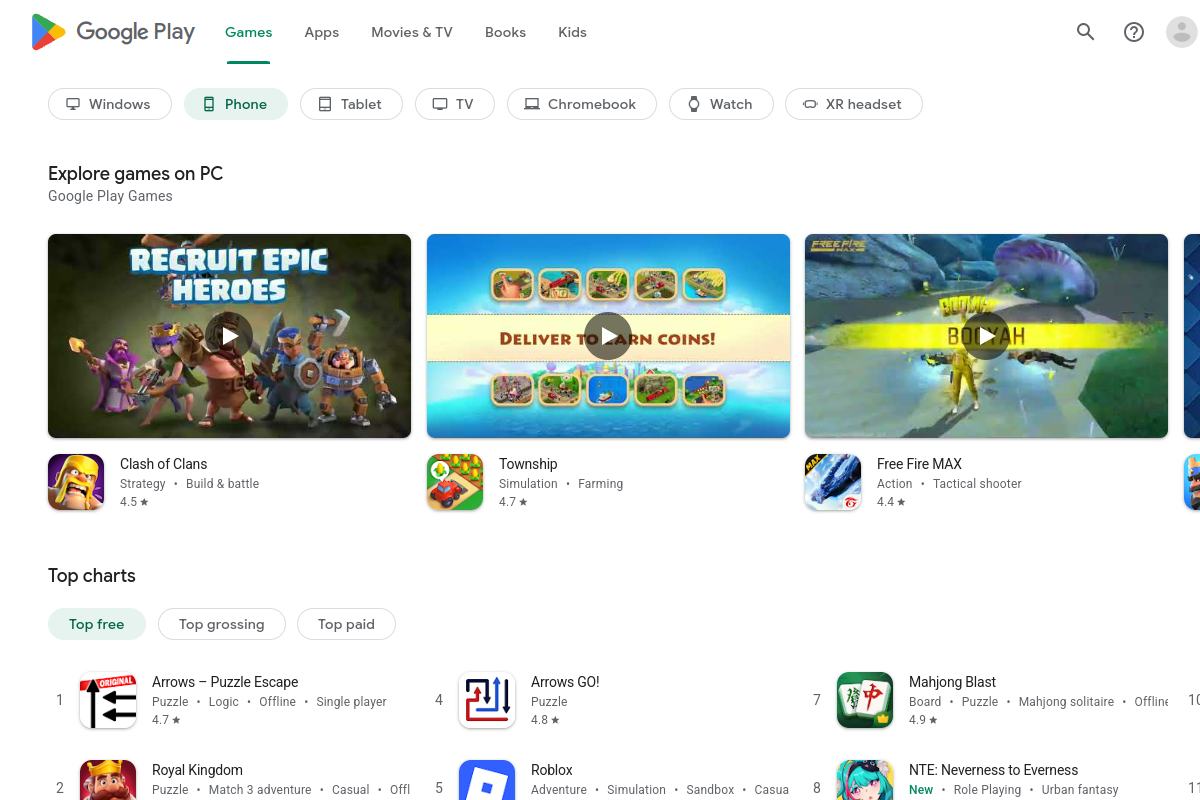Show the Top paid chart
This screenshot has height=800, width=1200.
tap(346, 624)
